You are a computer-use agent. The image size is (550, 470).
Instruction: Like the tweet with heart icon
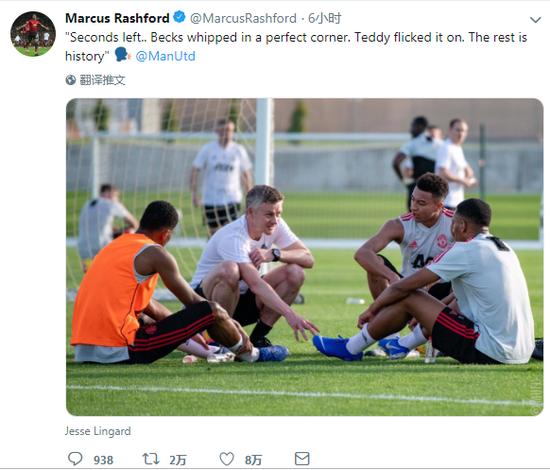(227, 459)
